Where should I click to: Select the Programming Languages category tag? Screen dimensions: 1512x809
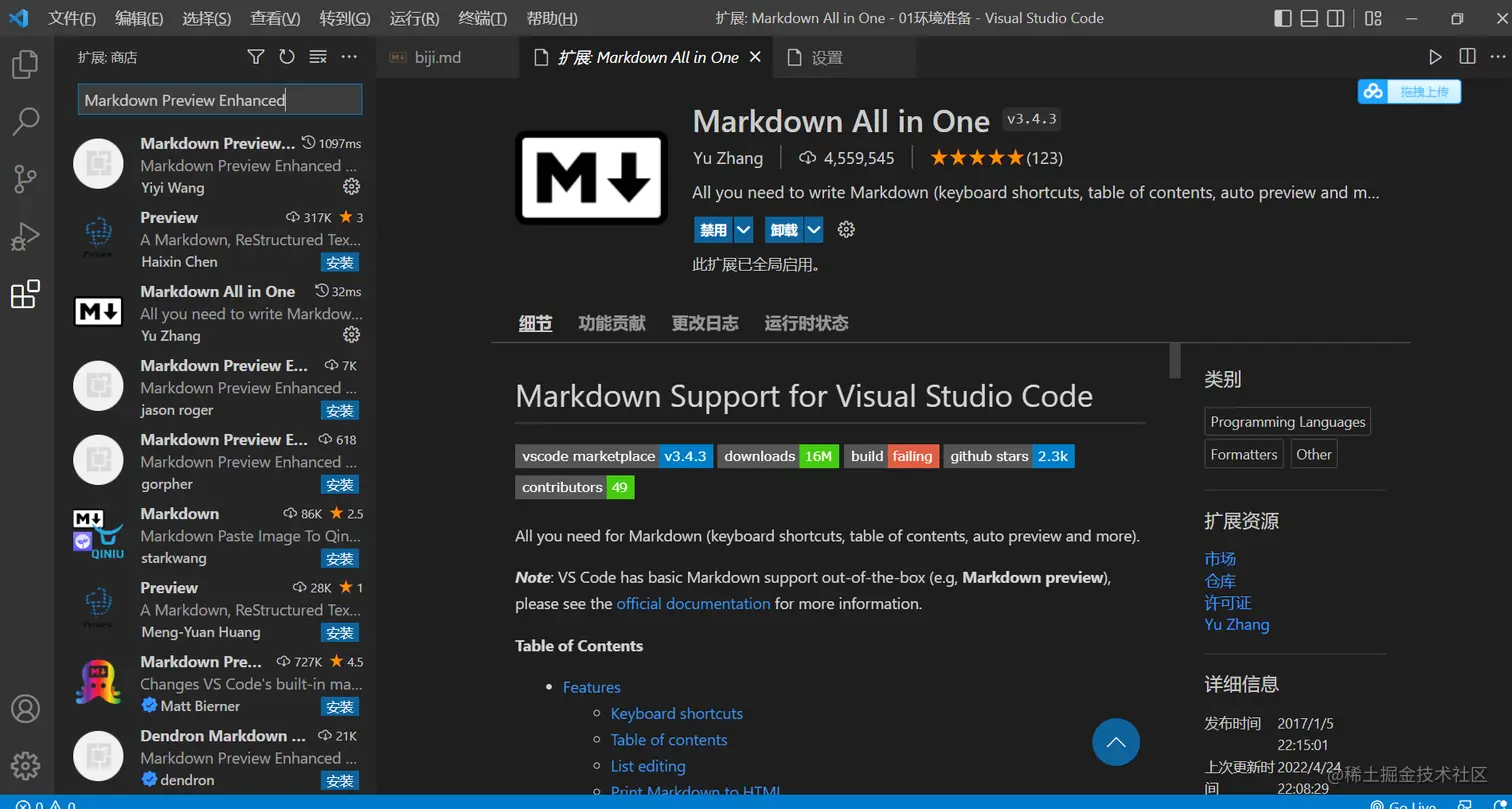[1288, 422]
